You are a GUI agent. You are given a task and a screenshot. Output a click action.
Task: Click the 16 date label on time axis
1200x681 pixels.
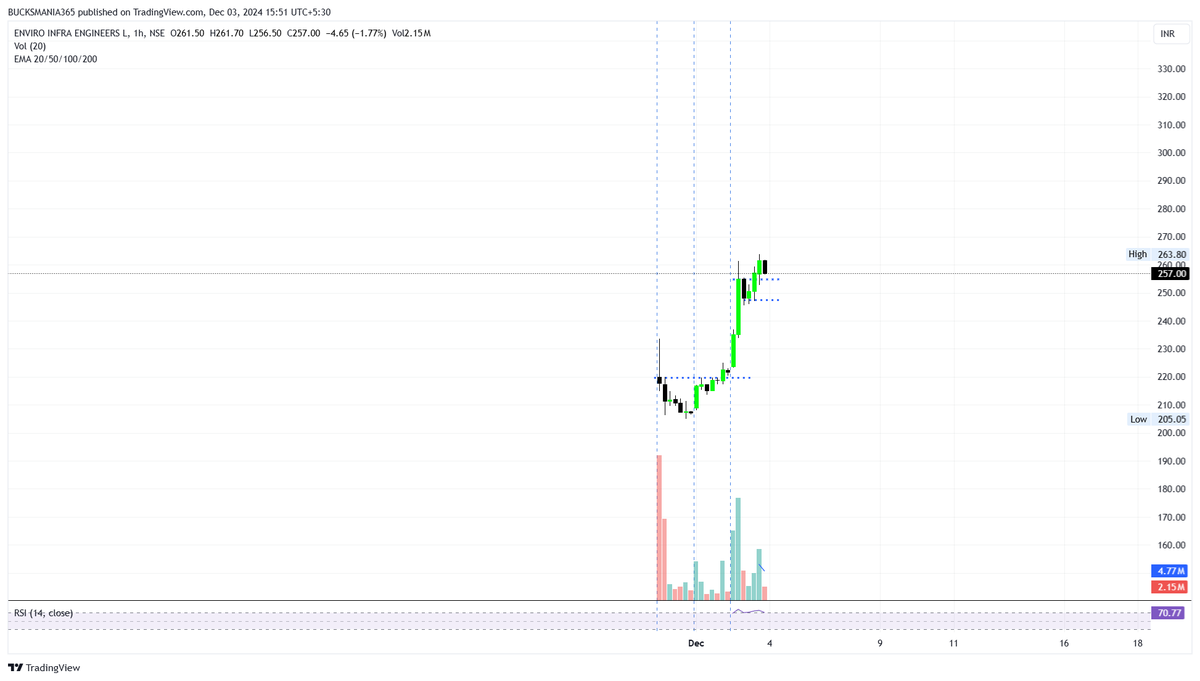1064,643
